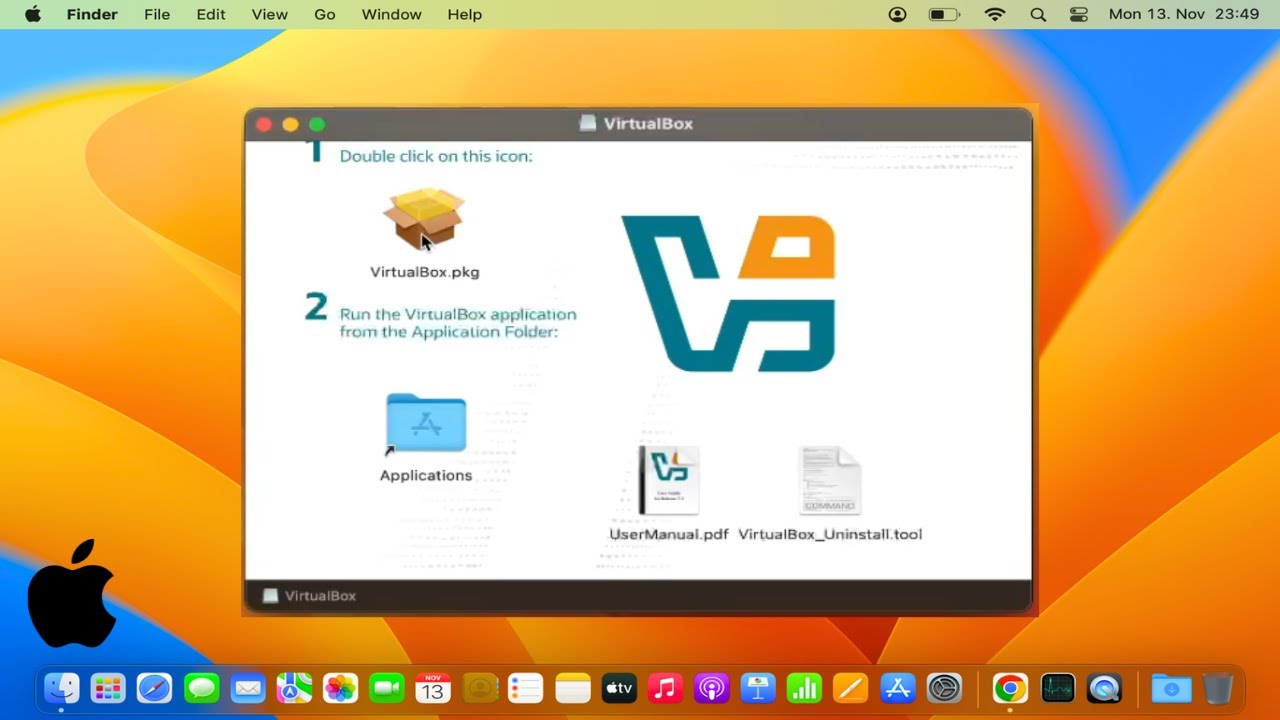
Task: Select the VirtualBox_Uninstall.tool file icon
Action: (x=830, y=480)
